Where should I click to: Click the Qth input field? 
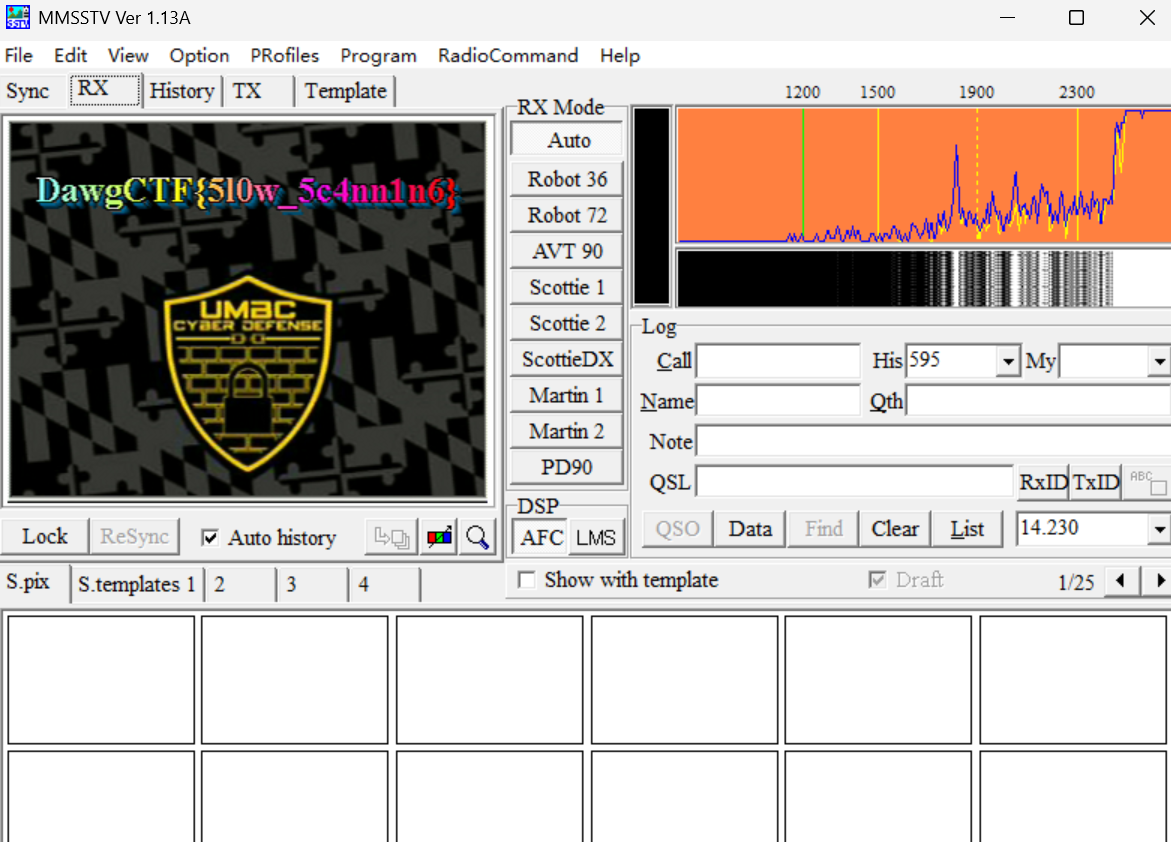tap(1038, 400)
